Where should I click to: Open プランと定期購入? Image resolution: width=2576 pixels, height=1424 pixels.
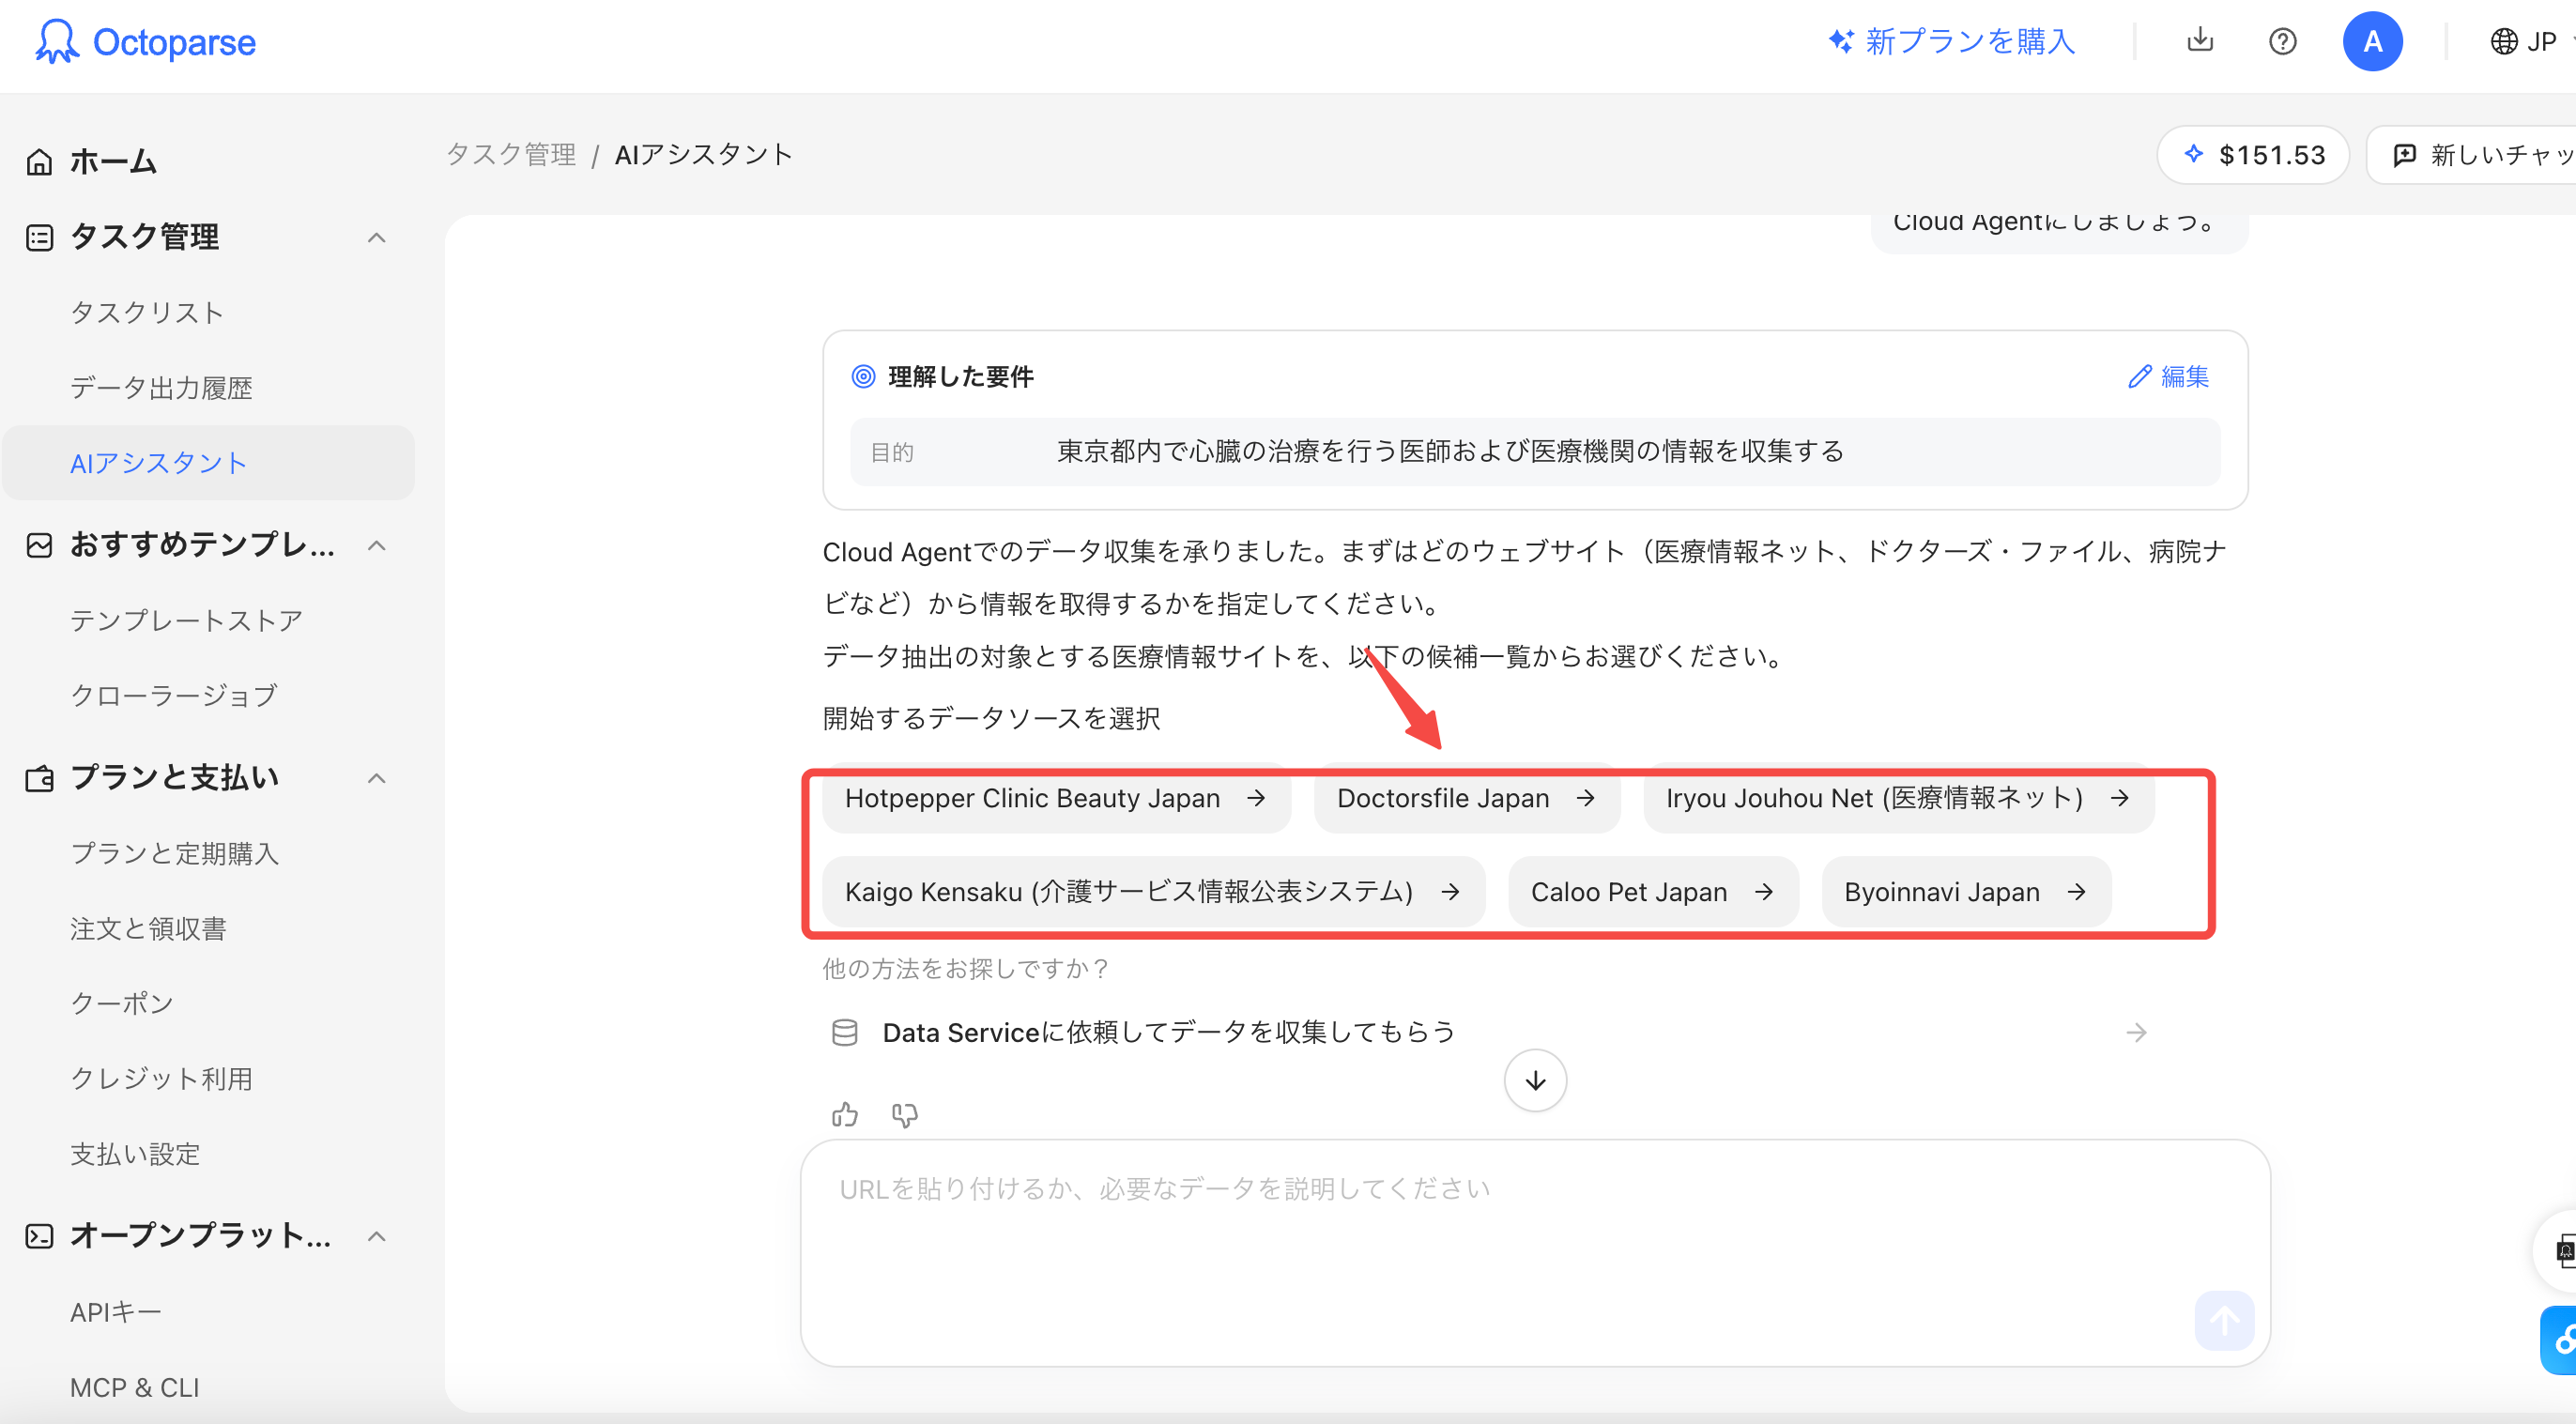[174, 853]
